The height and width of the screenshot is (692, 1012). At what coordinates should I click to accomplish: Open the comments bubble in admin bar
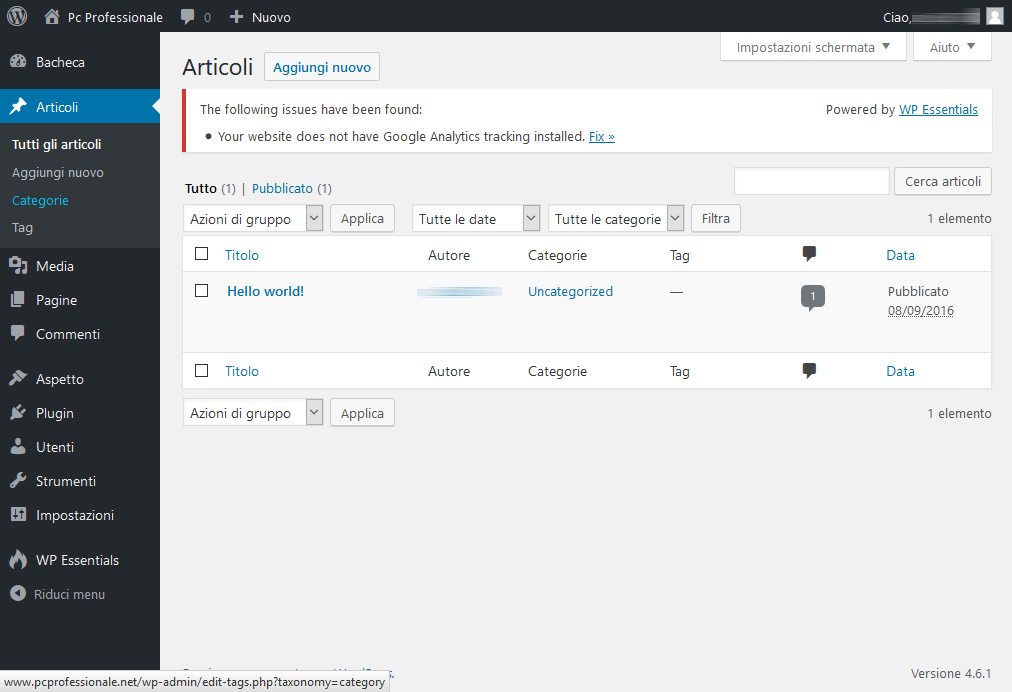[x=188, y=17]
